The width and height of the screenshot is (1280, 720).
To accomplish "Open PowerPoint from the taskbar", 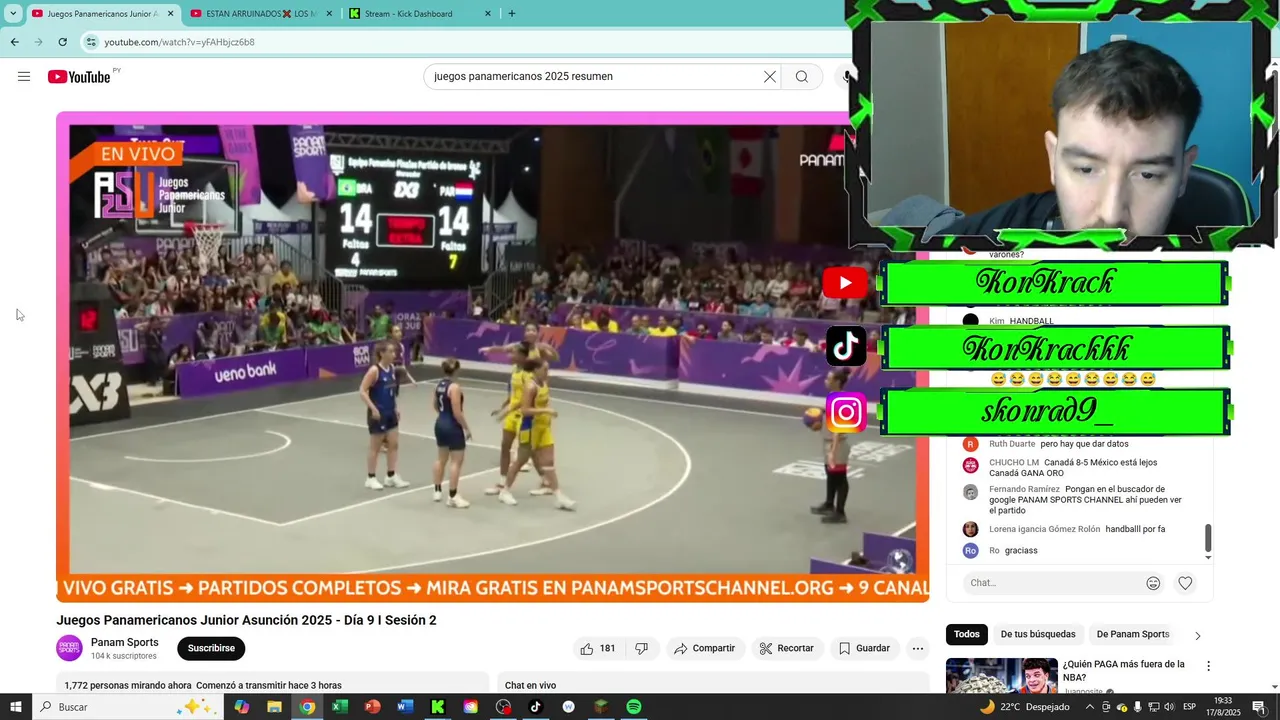I will click(x=372, y=707).
